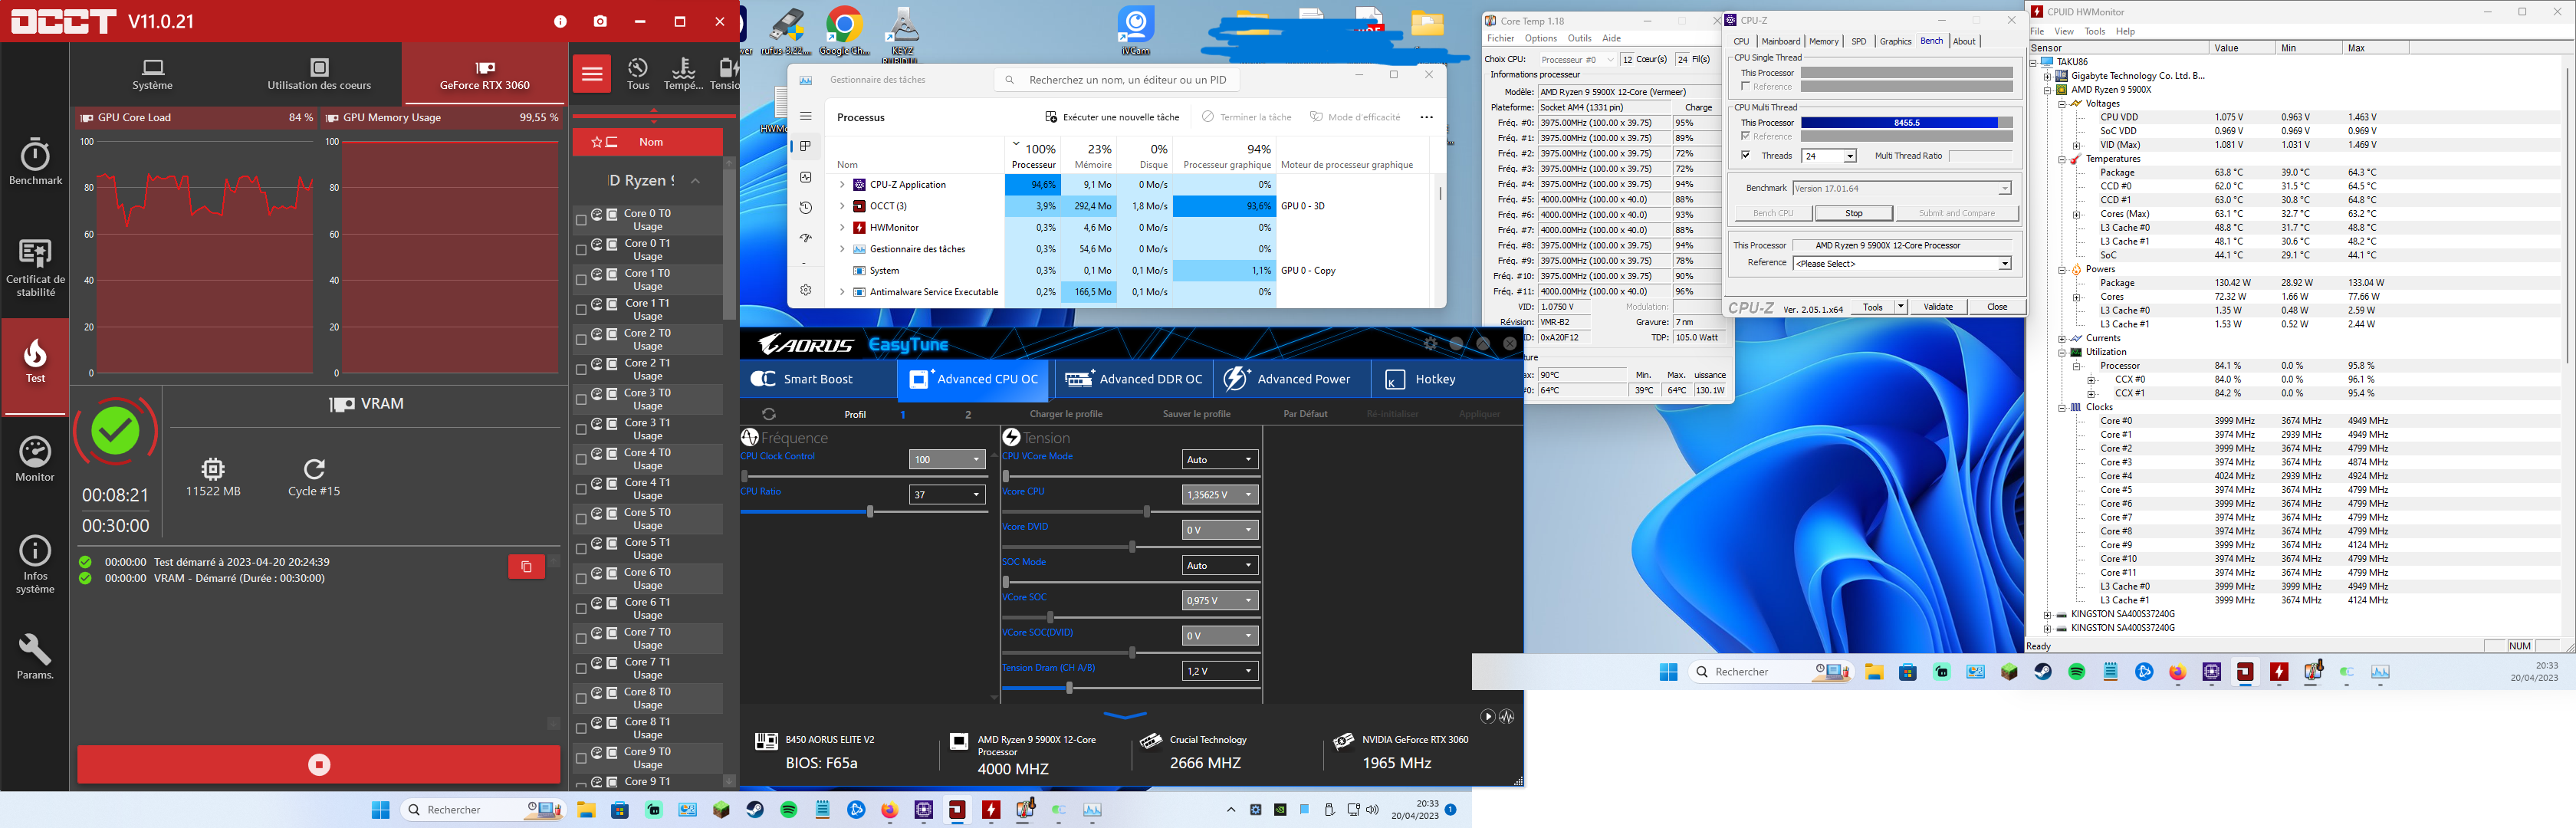The image size is (2576, 828).
Task: Open the OCCT Benchmark section
Action: coord(35,162)
